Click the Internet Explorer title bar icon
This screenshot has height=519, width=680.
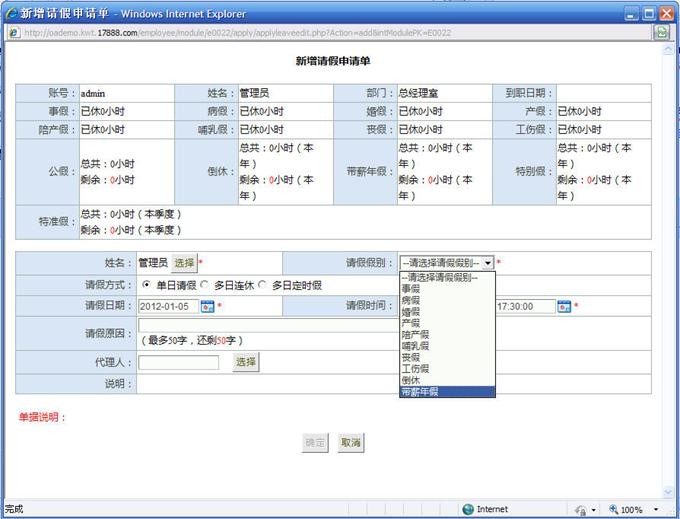(11, 13)
